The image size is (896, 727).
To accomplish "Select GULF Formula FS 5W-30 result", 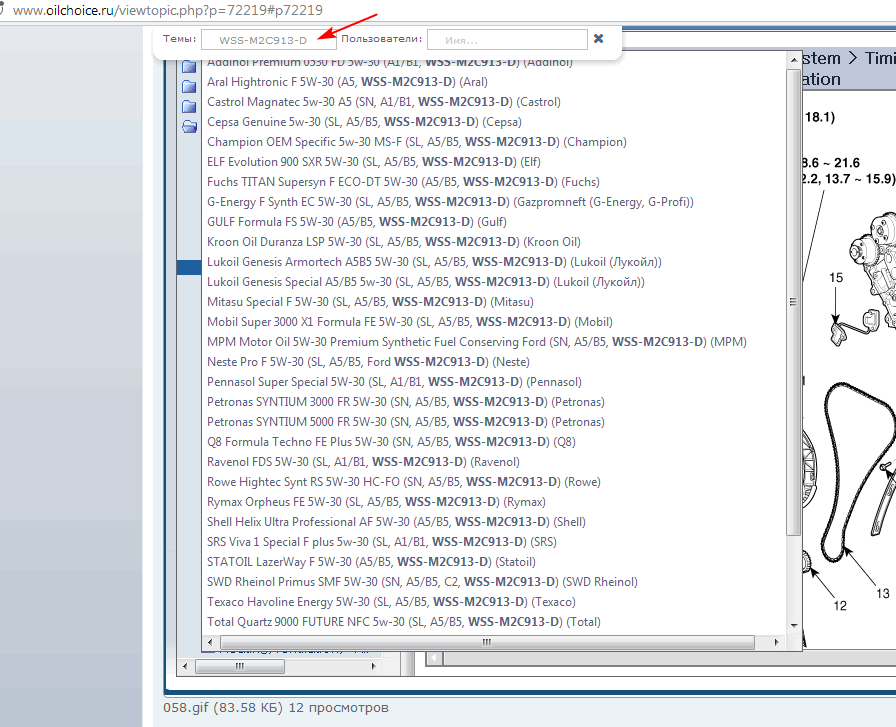I will pyautogui.click(x=357, y=222).
